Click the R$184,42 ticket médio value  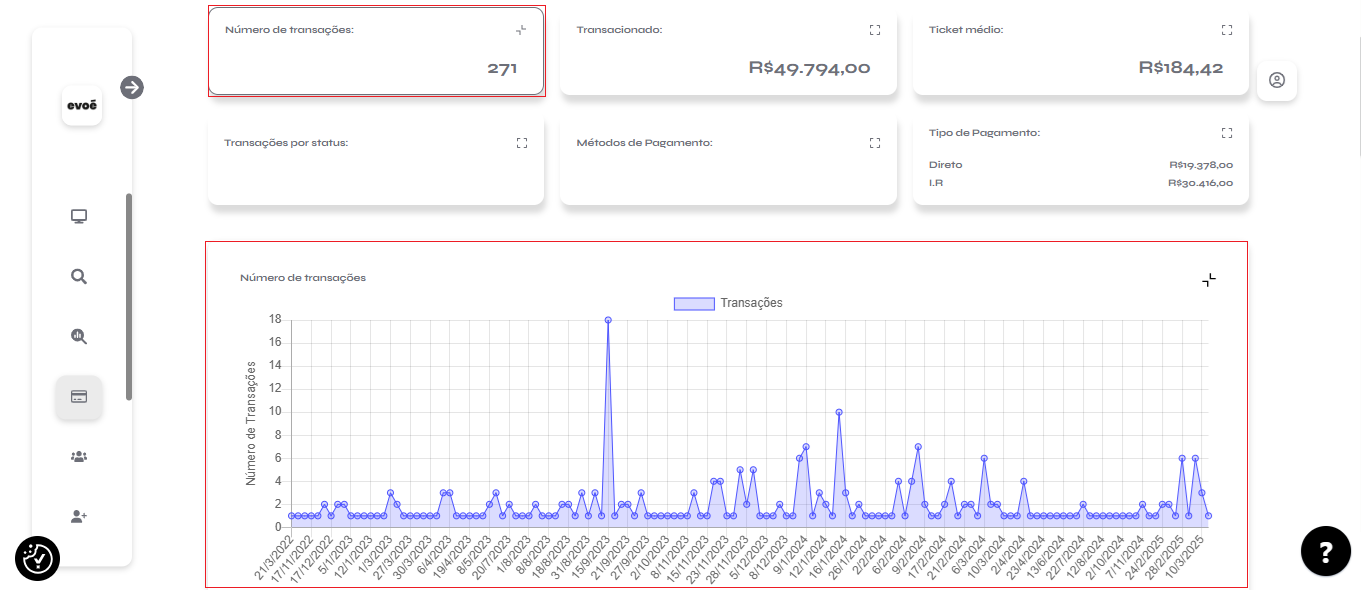(x=1181, y=68)
